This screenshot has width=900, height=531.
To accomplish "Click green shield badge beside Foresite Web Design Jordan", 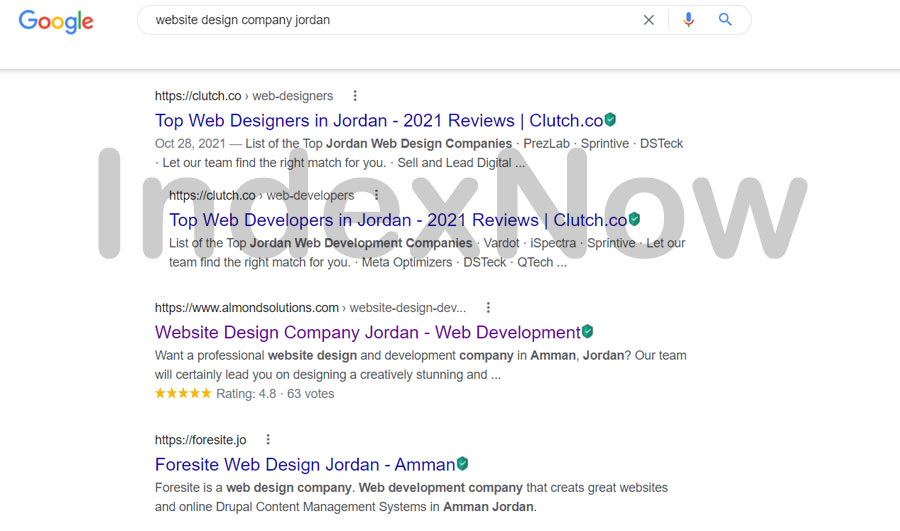I will 462,463.
